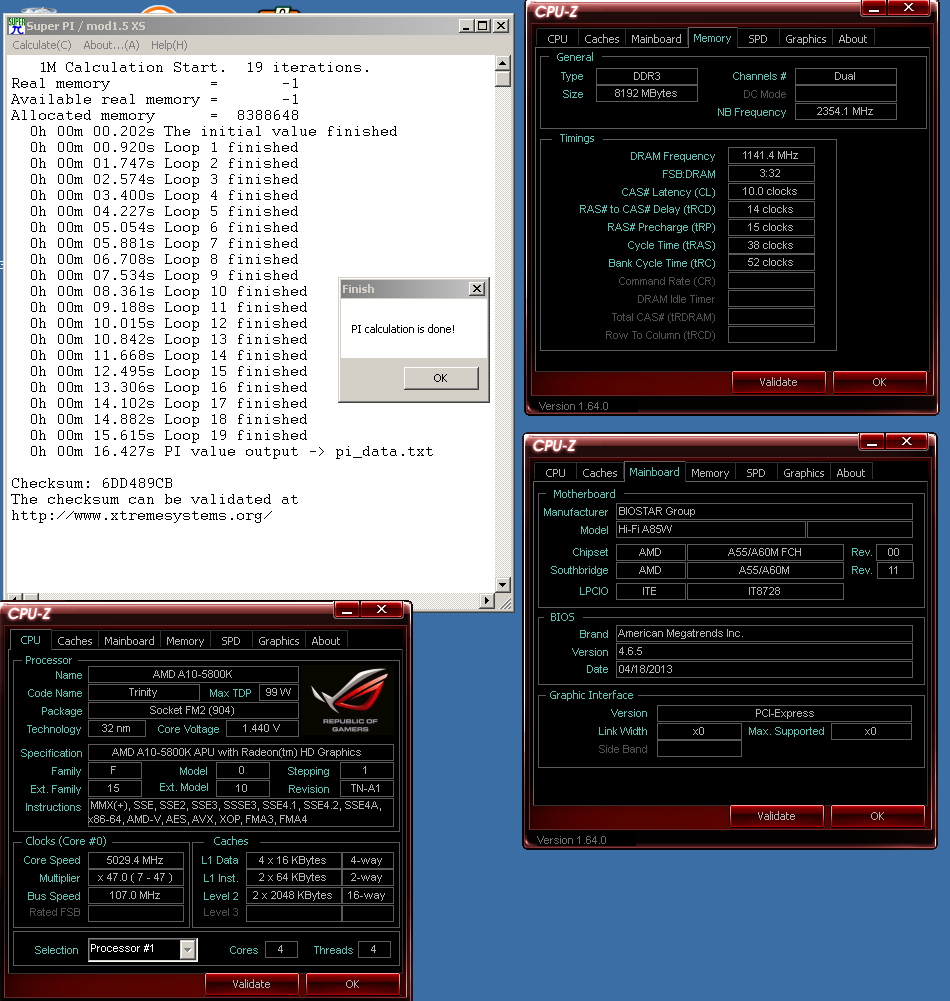Open Mainboard tab in the Memory CPU-Z window

(x=656, y=39)
